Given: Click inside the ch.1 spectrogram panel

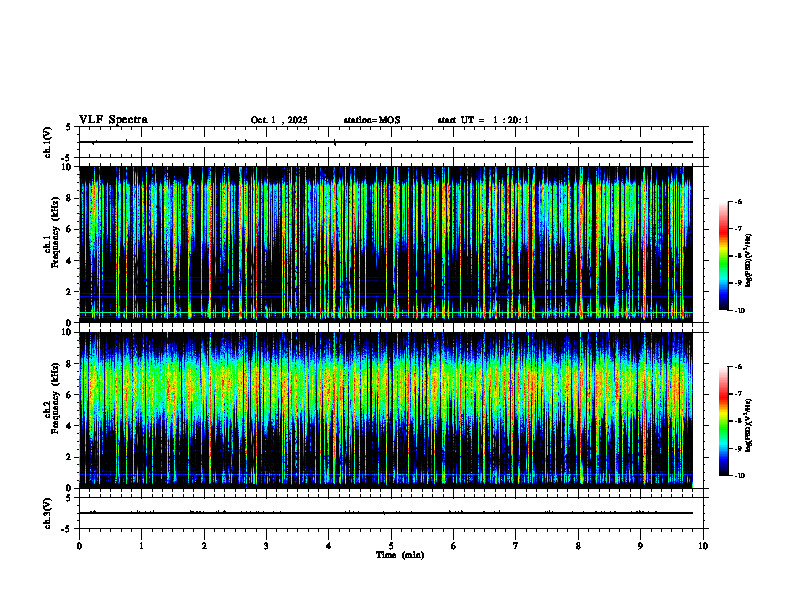Looking at the screenshot, I should [386, 244].
